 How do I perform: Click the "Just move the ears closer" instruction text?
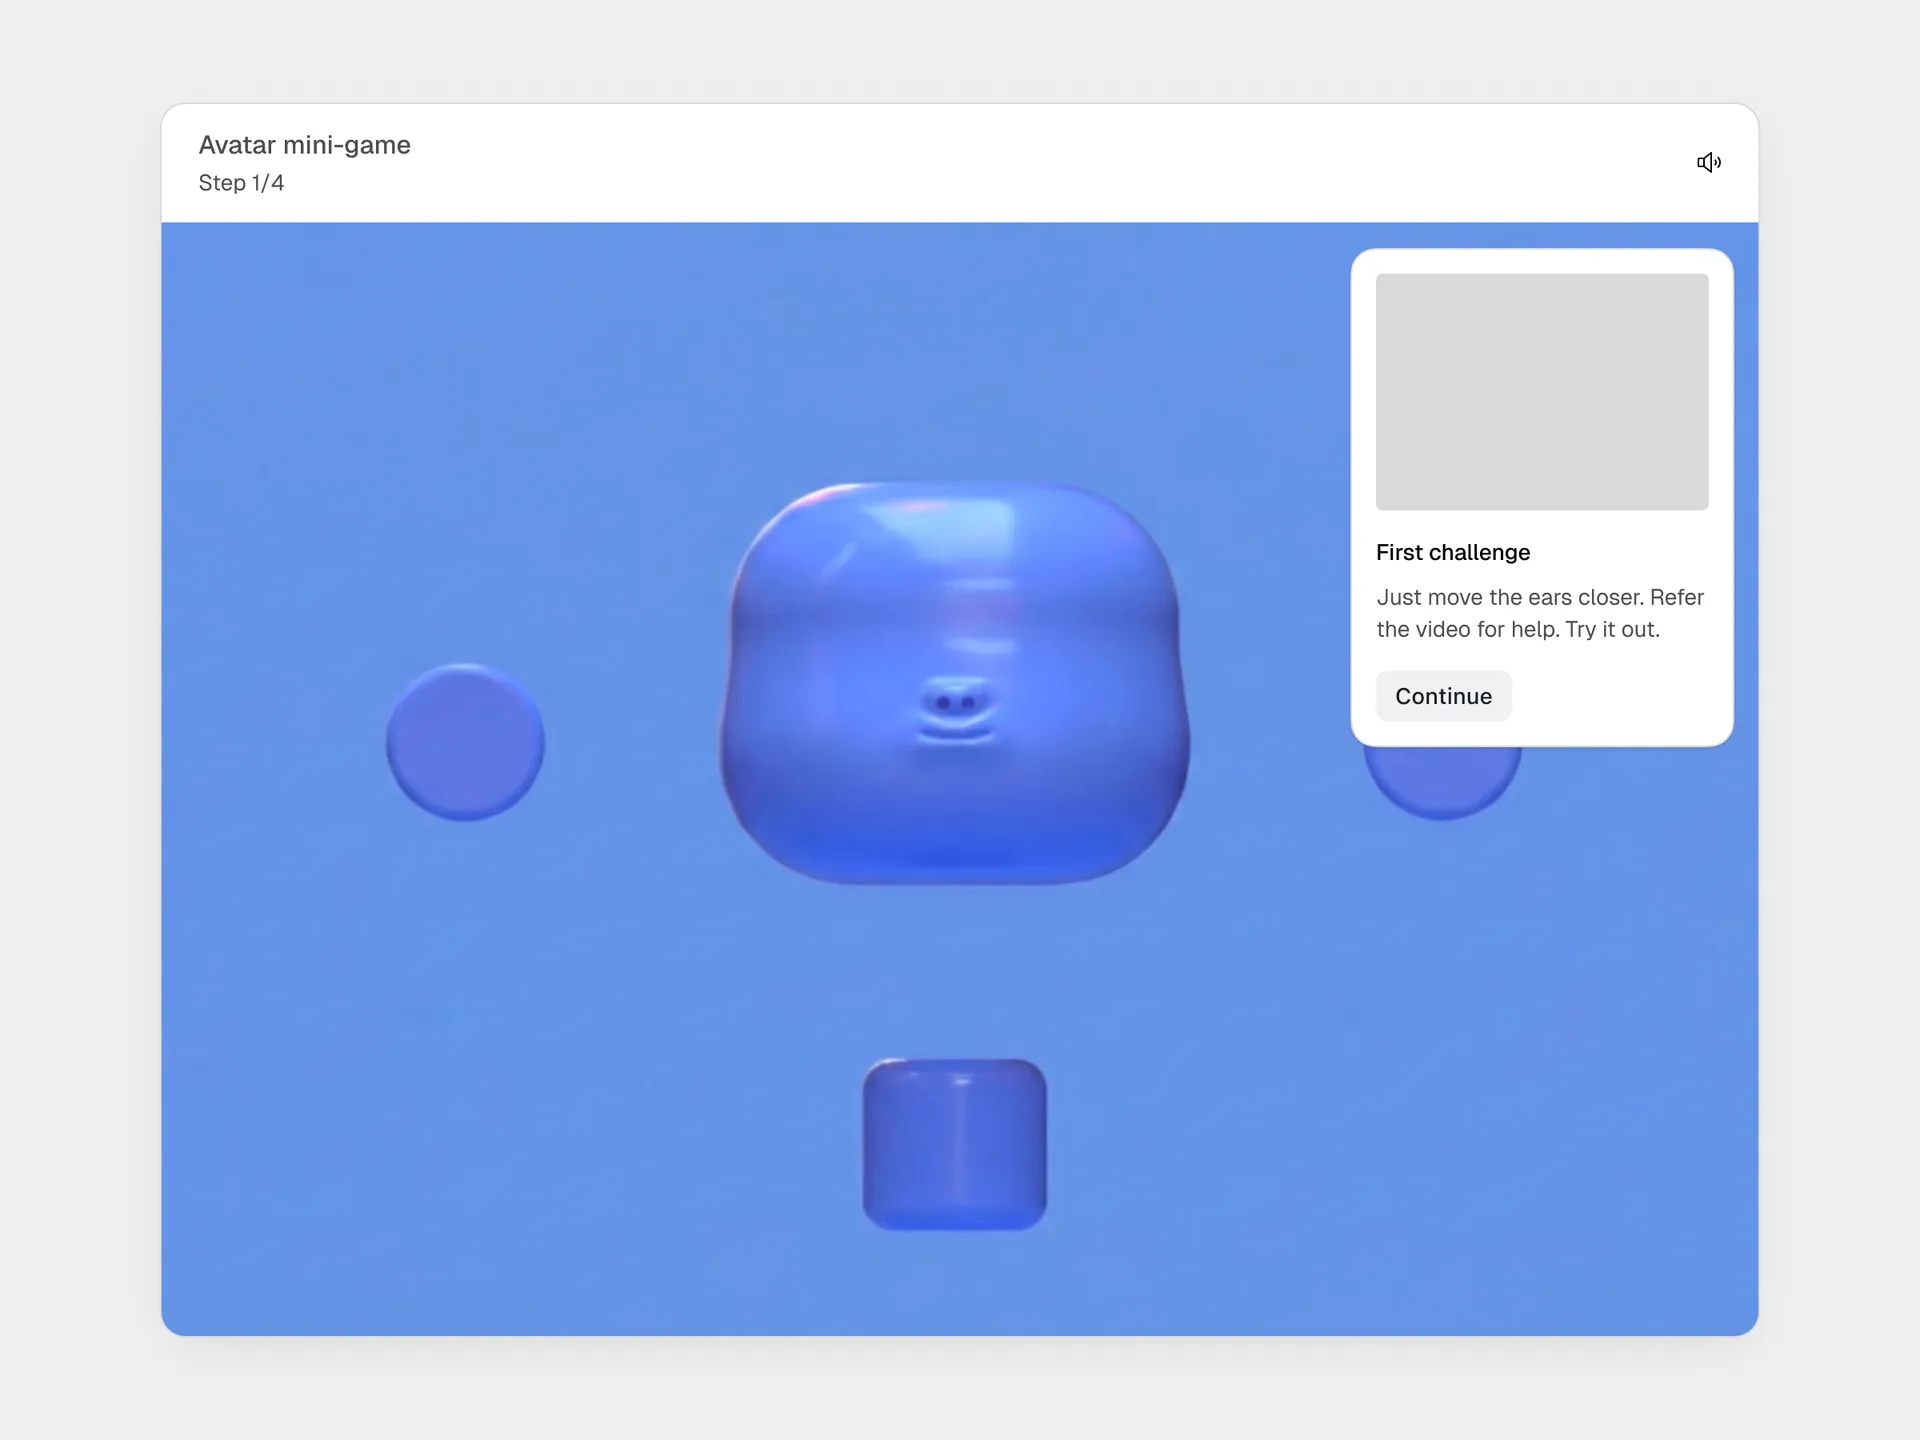tap(1508, 597)
